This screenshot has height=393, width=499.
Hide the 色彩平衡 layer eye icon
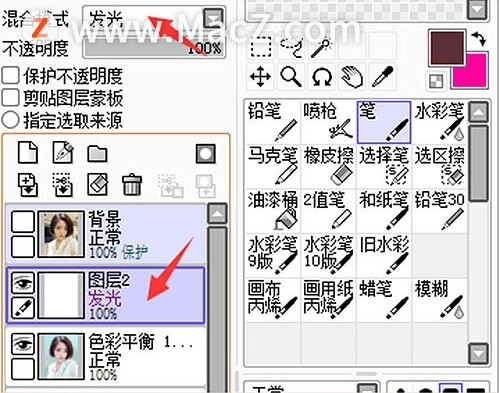23,344
